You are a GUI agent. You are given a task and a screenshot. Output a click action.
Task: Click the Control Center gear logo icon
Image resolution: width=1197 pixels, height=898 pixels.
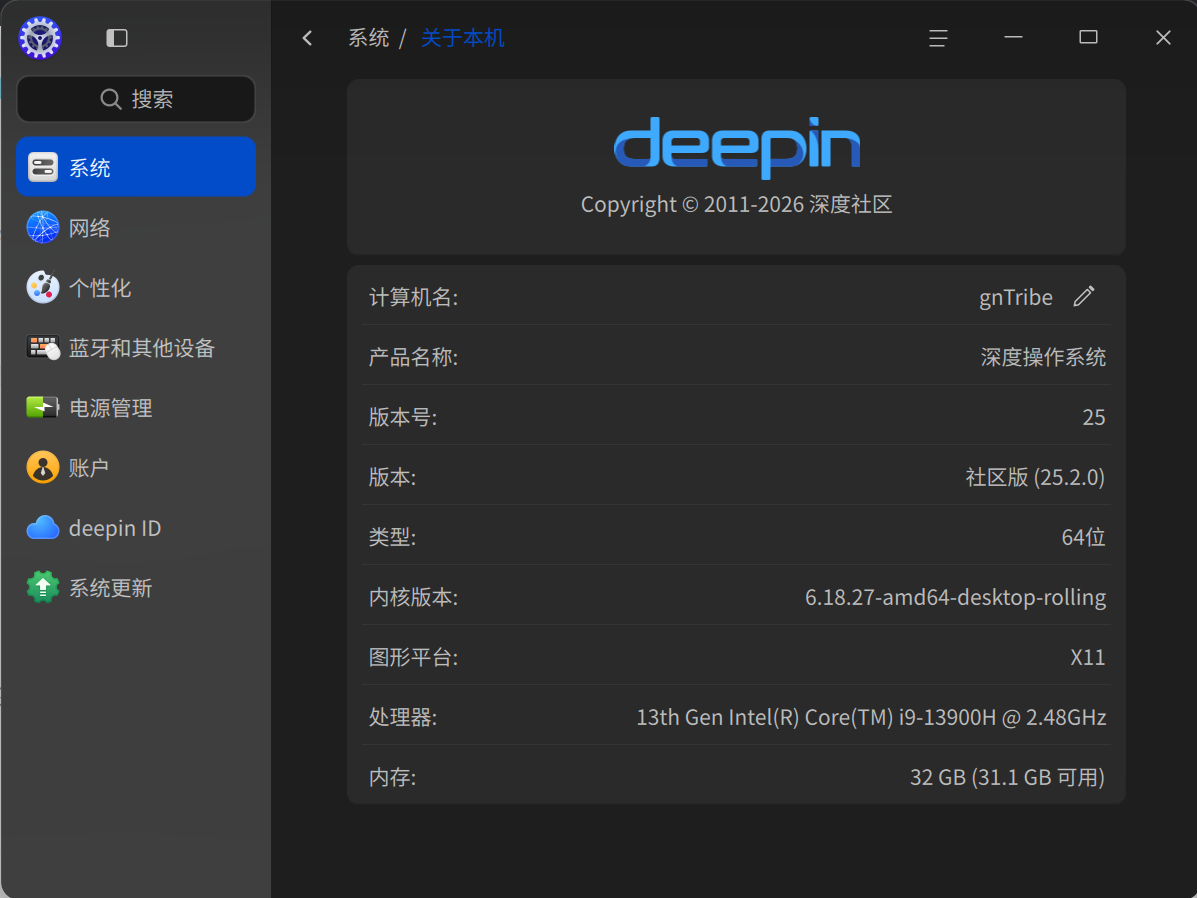tap(40, 37)
